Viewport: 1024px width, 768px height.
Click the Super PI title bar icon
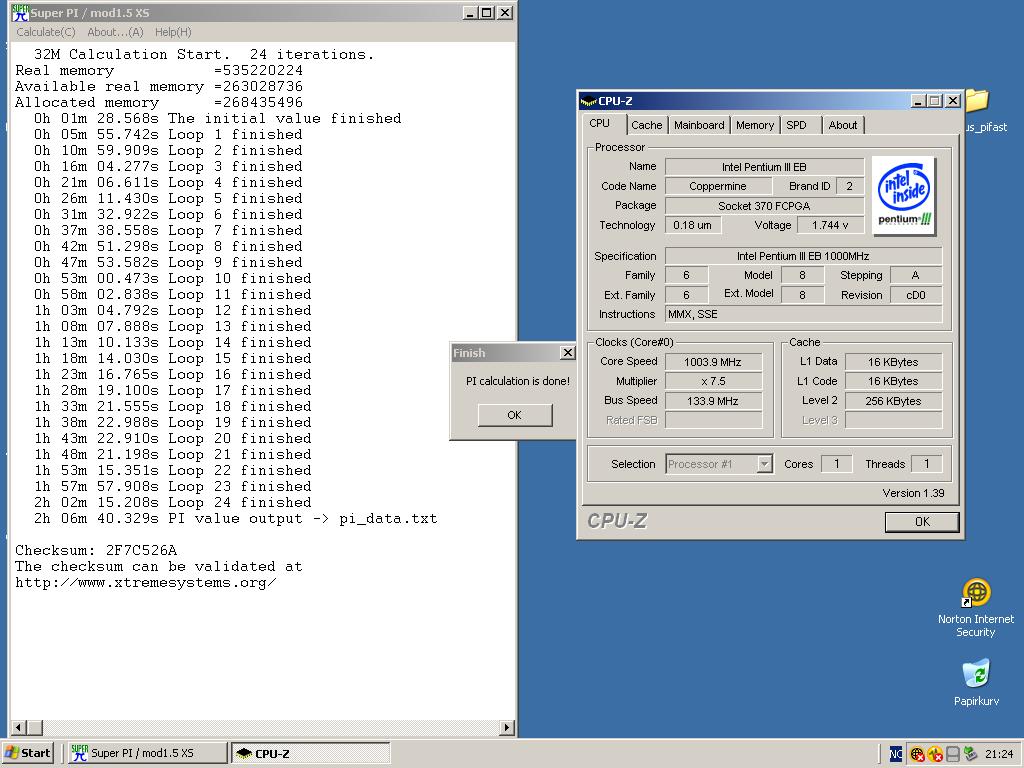20,13
